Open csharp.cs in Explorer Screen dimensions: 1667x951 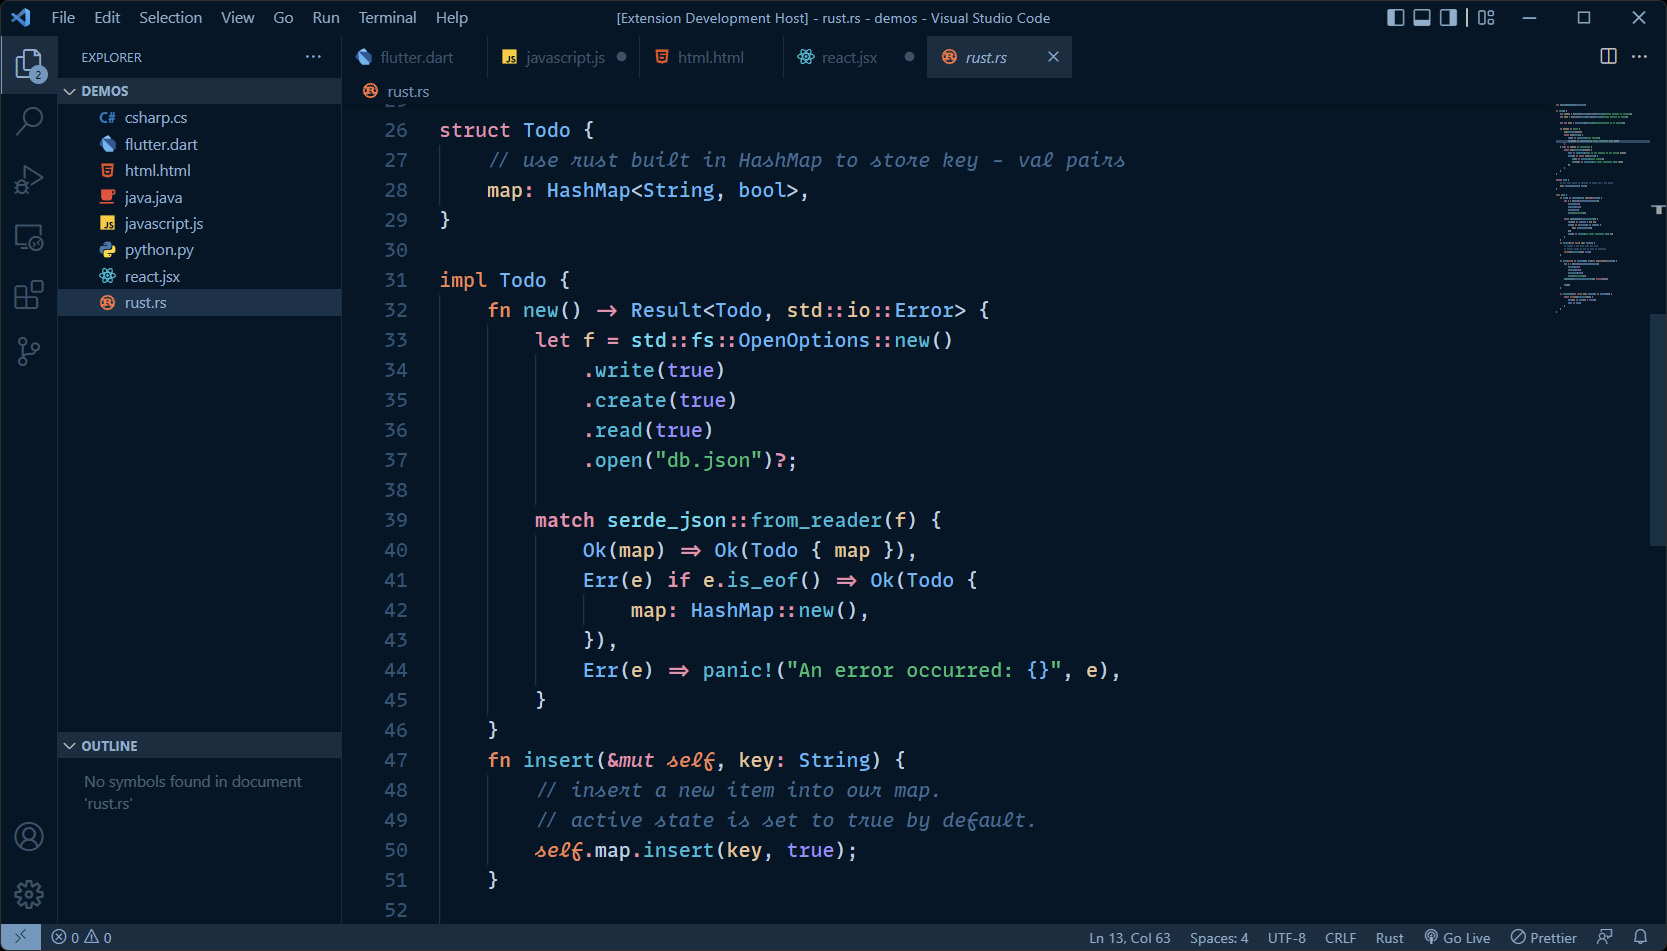tap(200, 118)
